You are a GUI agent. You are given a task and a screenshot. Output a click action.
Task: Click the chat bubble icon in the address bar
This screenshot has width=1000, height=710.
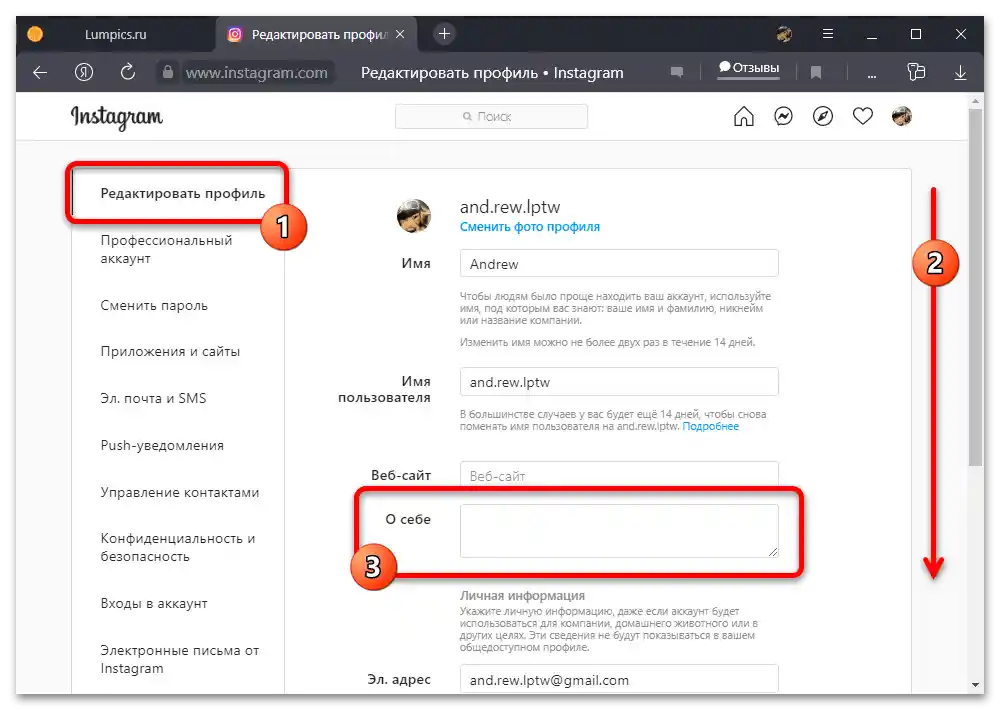677,72
